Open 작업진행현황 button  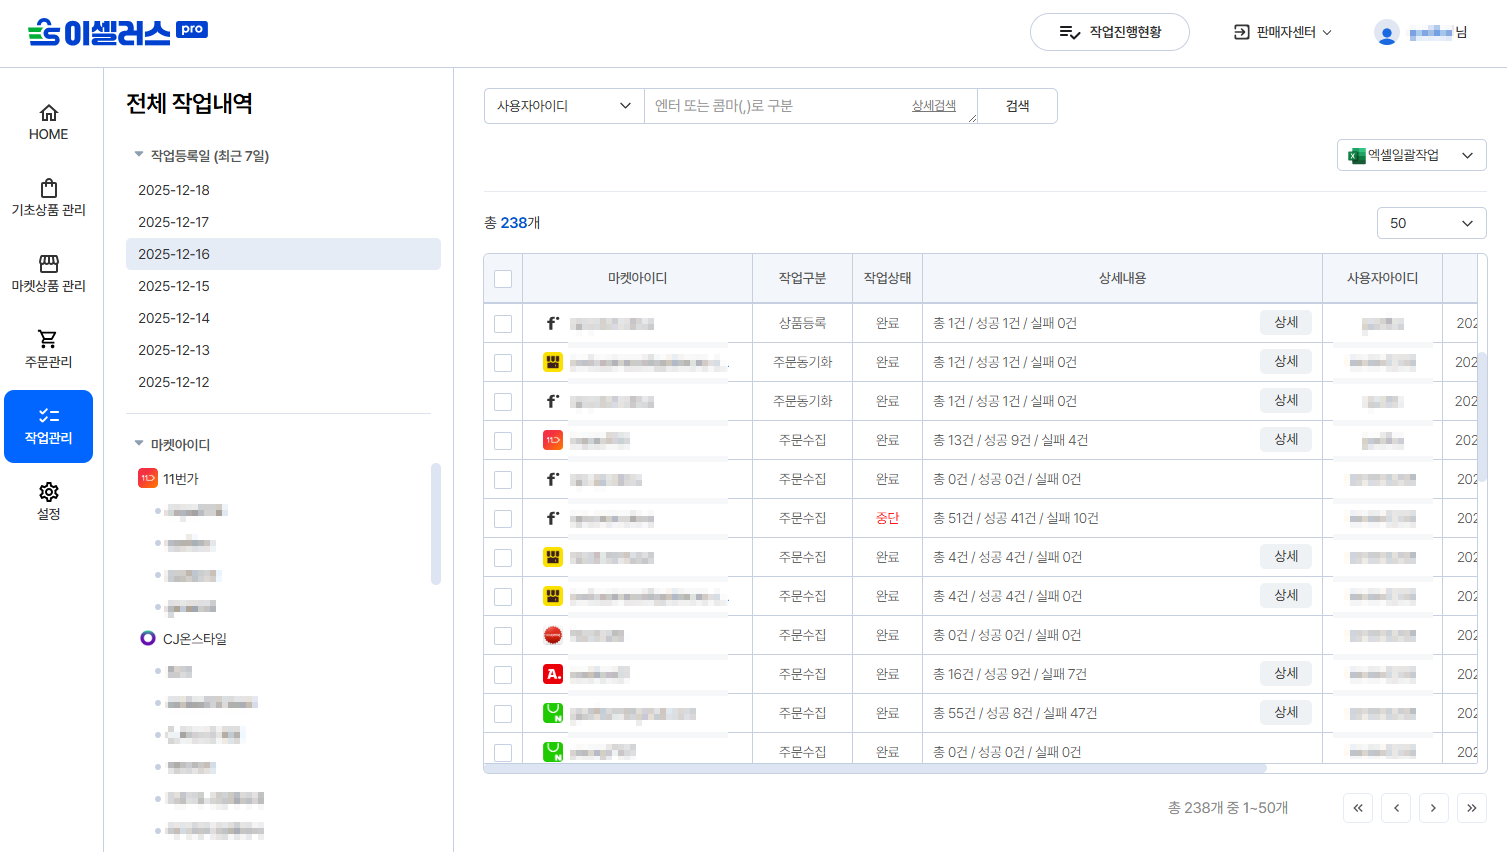1110,32
